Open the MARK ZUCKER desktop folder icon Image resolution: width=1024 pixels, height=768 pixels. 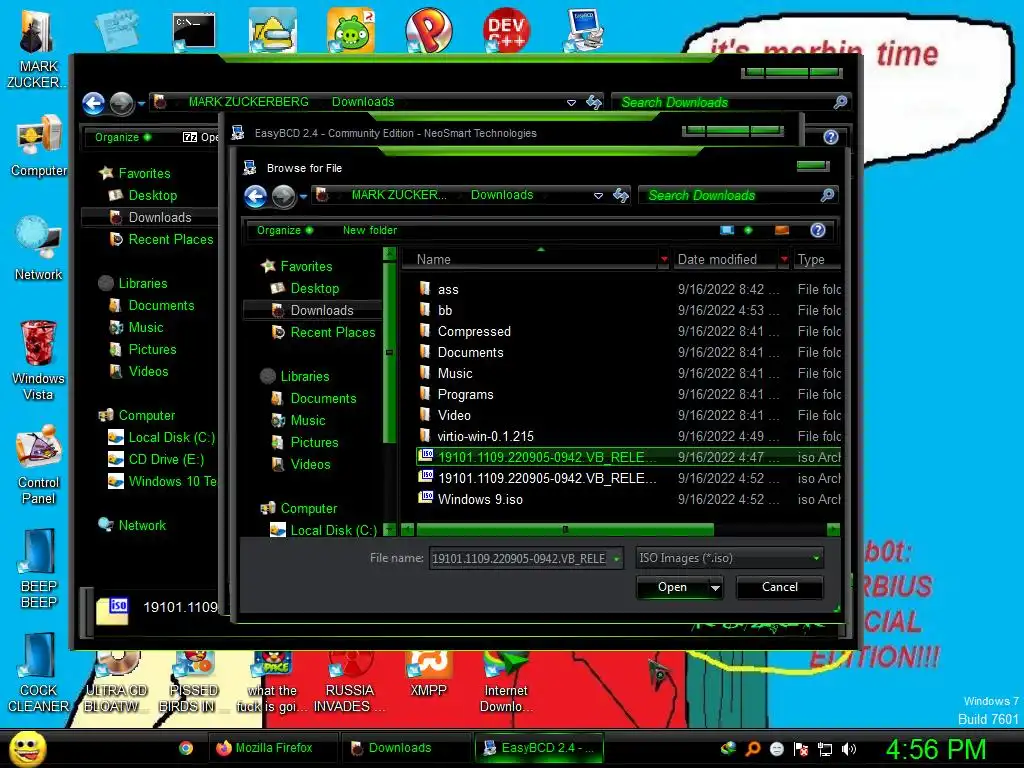39,50
